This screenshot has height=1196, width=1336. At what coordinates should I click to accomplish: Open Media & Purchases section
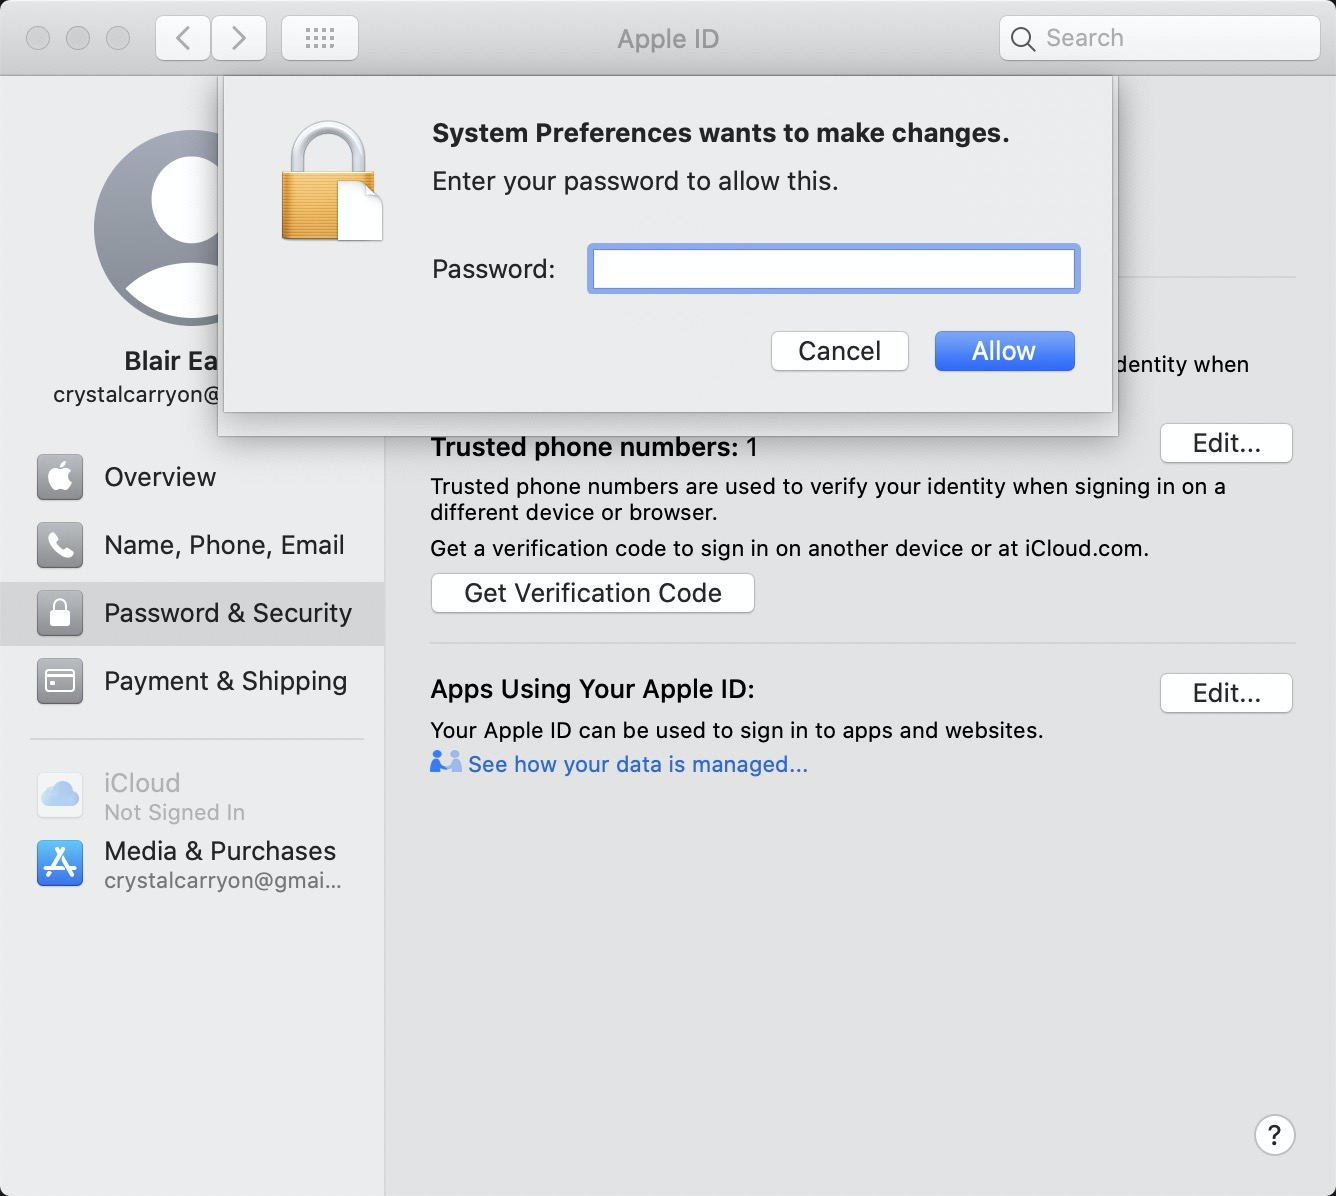pos(192,864)
